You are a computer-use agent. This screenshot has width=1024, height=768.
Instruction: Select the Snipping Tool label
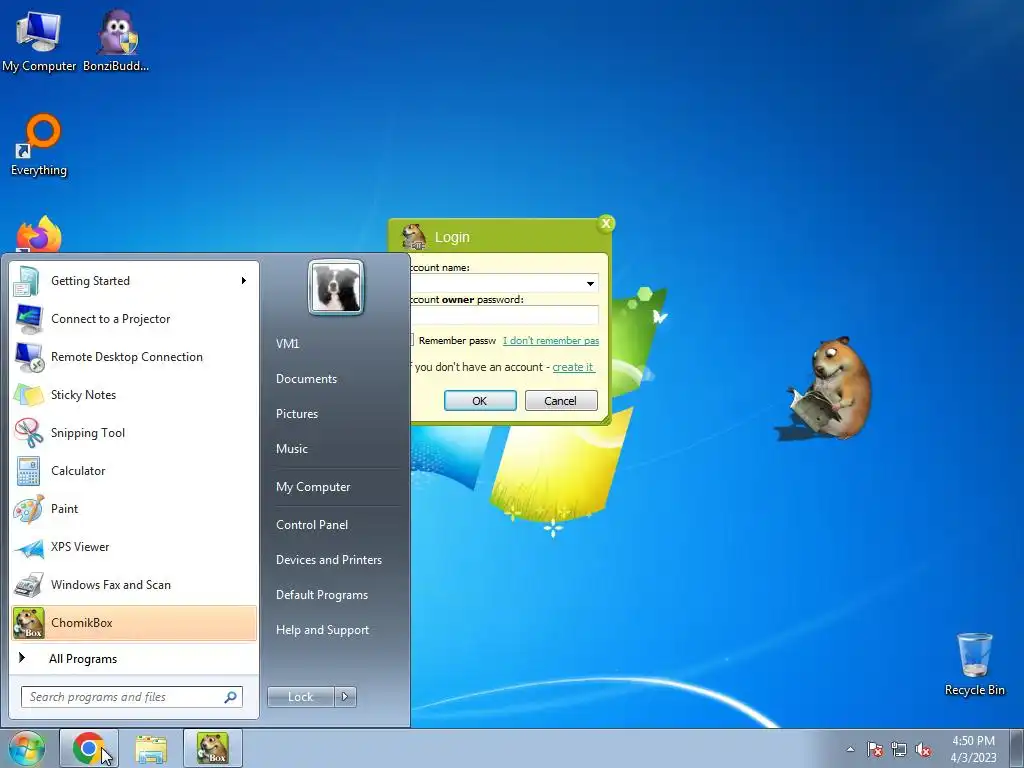tap(88, 432)
